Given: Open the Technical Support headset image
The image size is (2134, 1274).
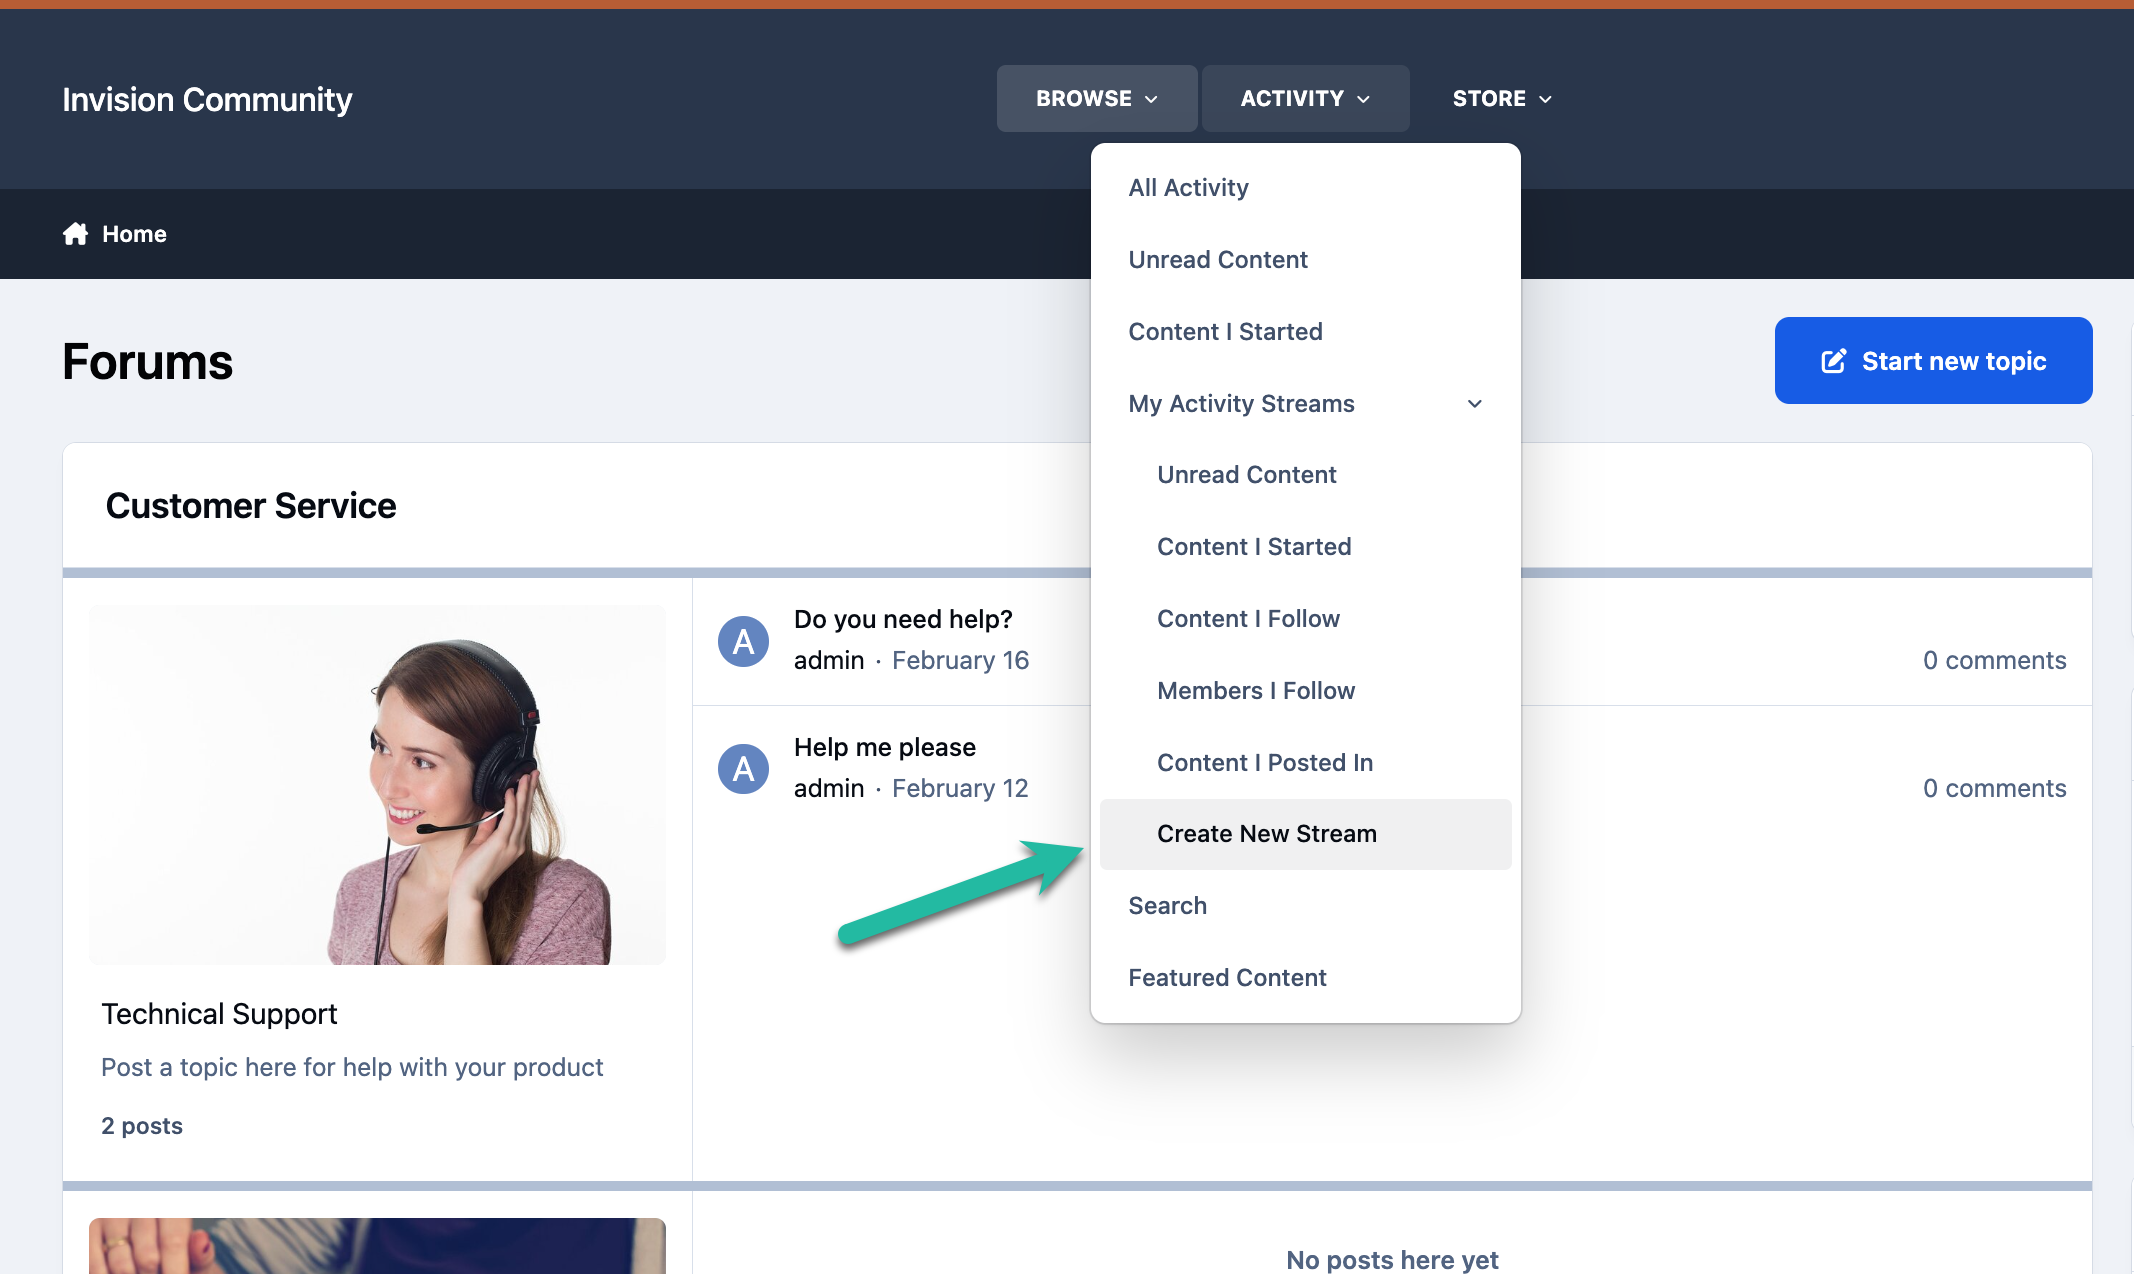Looking at the screenshot, I should pos(377,785).
